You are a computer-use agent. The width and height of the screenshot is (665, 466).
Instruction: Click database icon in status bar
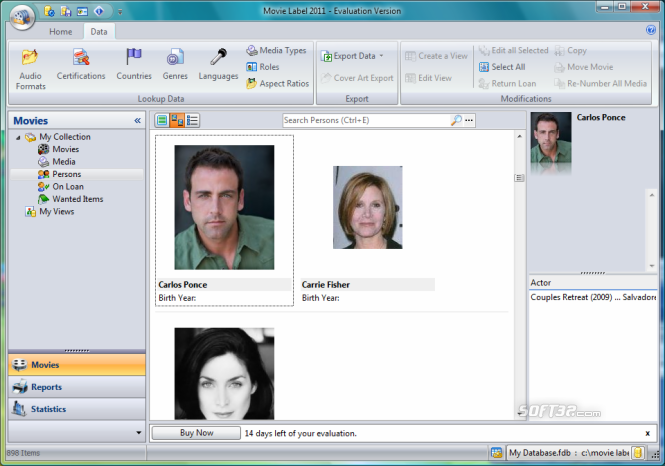[x=496, y=453]
